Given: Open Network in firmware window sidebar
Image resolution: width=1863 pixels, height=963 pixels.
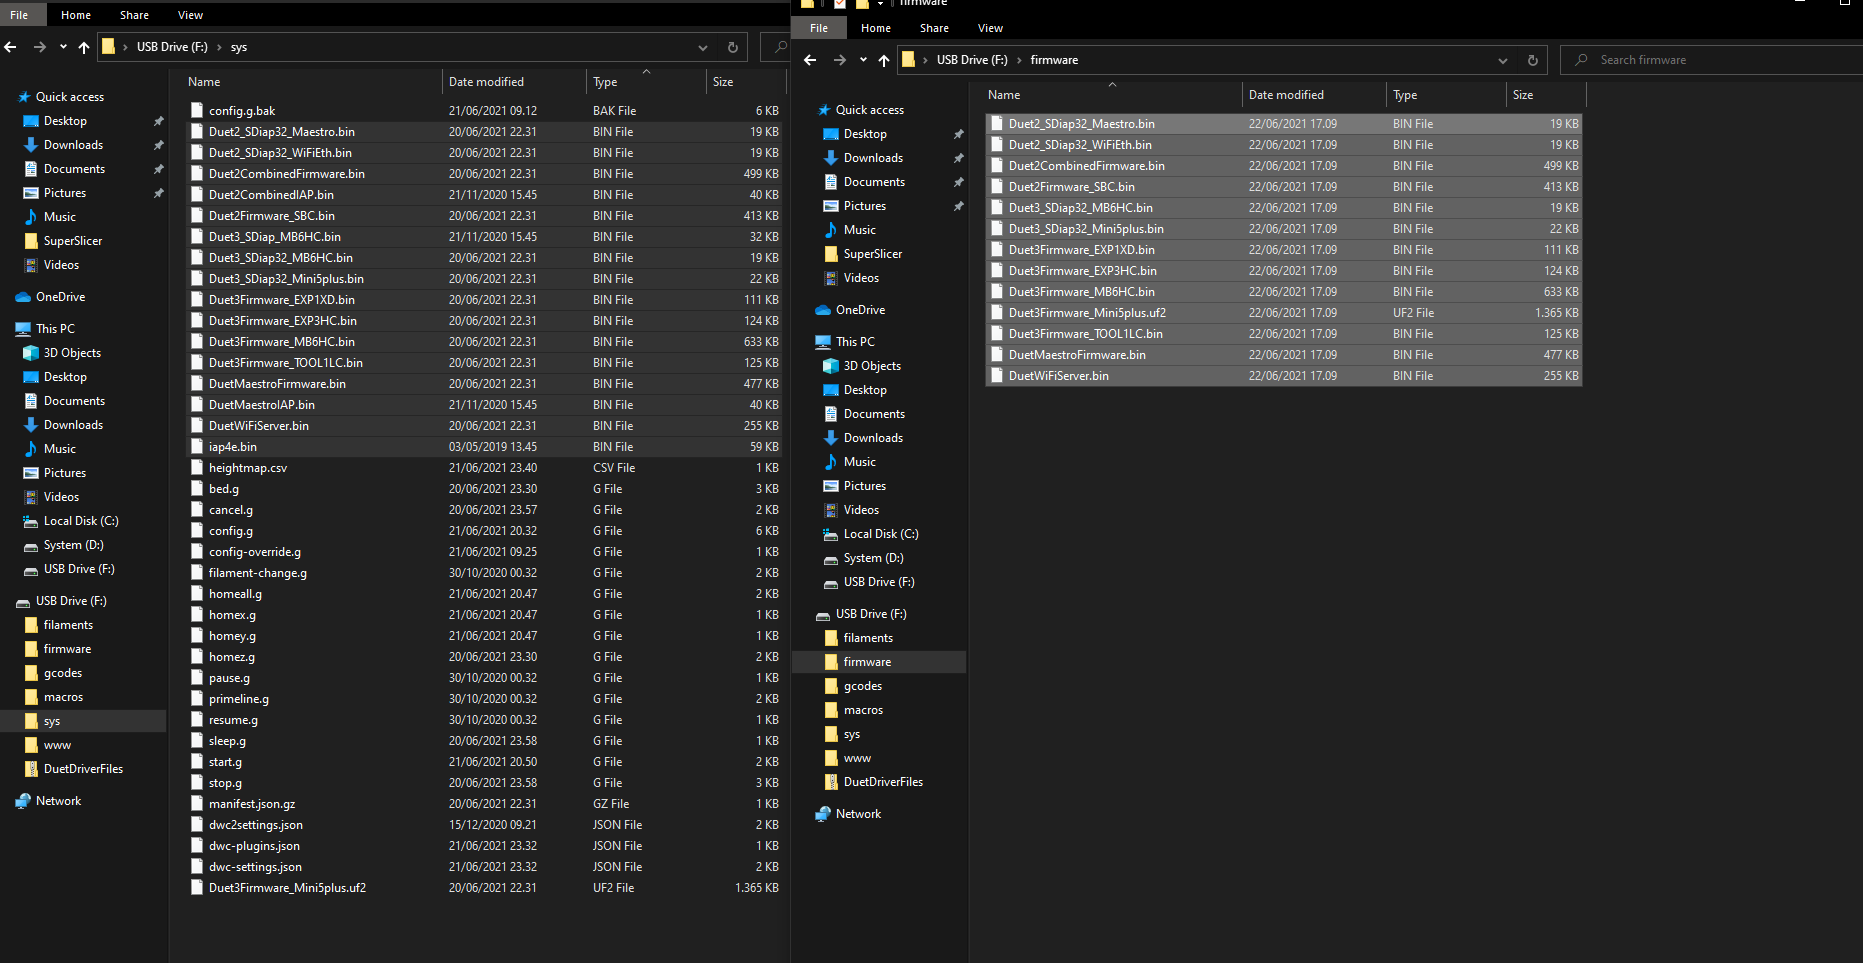Looking at the screenshot, I should (858, 814).
